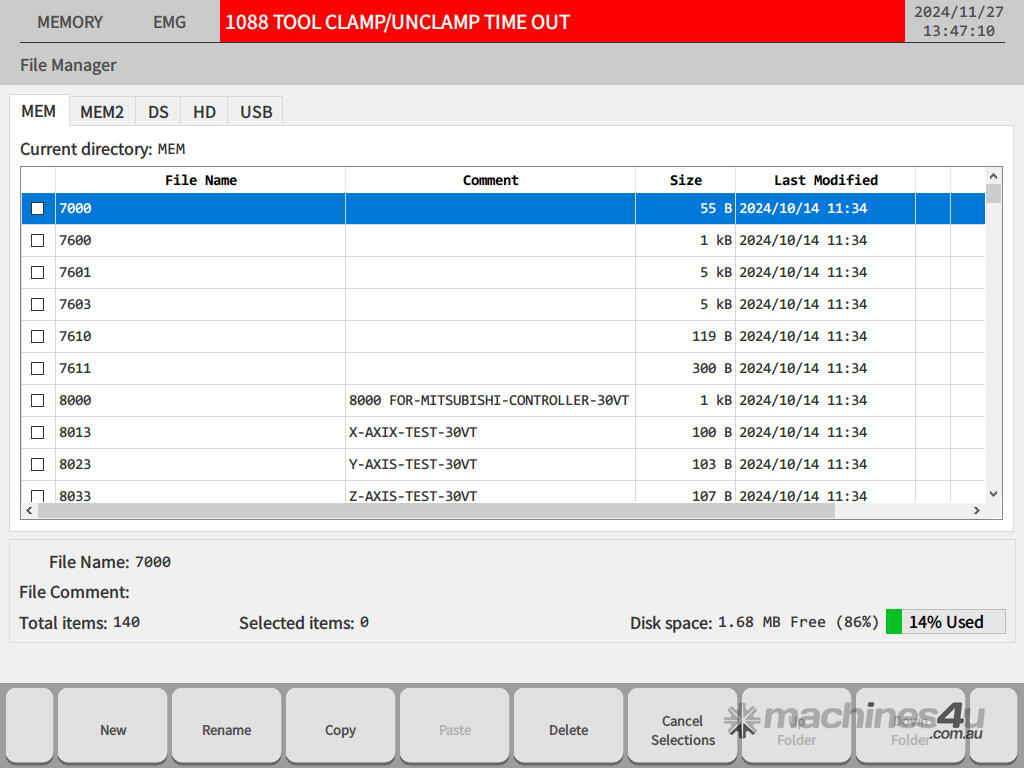Click Cancel Selections button
Image resolution: width=1024 pixels, height=768 pixels.
click(x=683, y=730)
